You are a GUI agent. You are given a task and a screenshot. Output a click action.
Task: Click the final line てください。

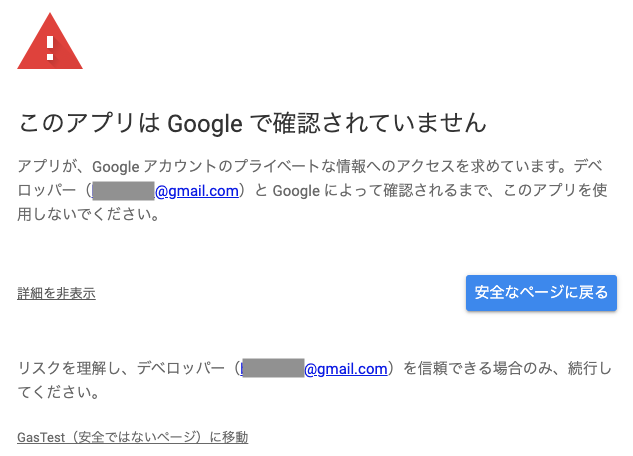tap(59, 392)
